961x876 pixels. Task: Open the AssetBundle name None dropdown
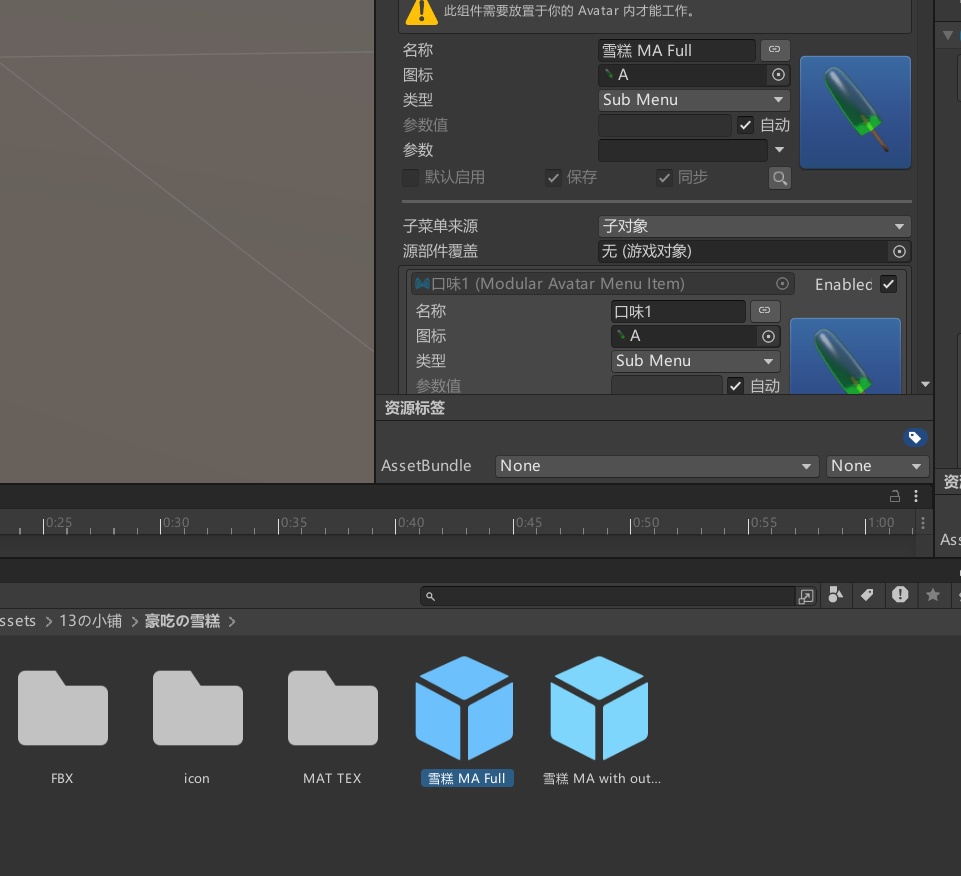click(x=656, y=466)
